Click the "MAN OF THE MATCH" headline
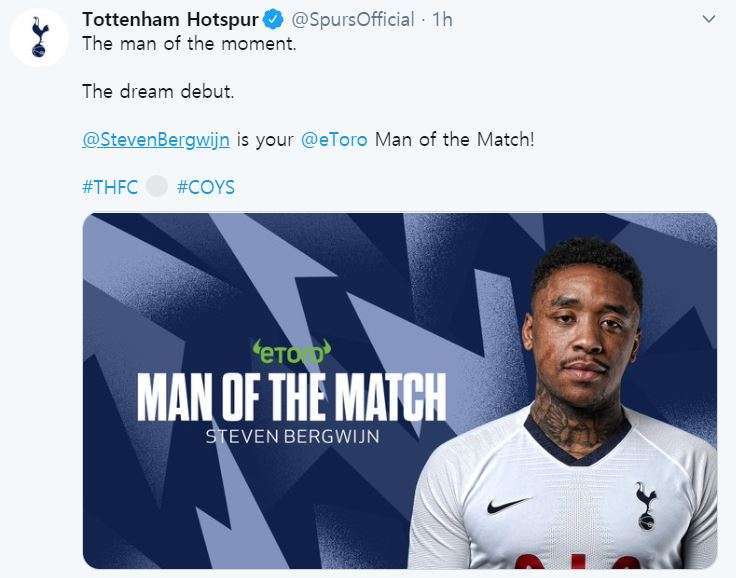 click(291, 396)
